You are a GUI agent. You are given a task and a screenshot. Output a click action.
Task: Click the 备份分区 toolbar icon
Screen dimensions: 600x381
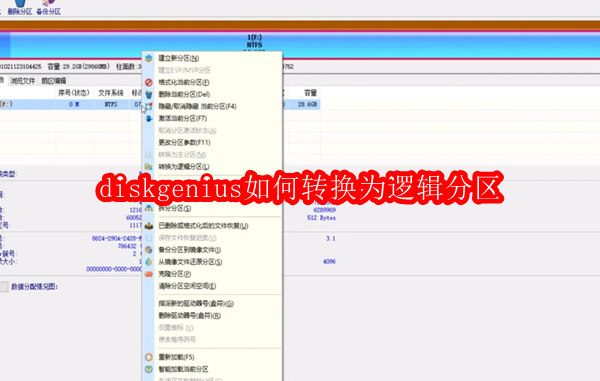click(x=49, y=3)
